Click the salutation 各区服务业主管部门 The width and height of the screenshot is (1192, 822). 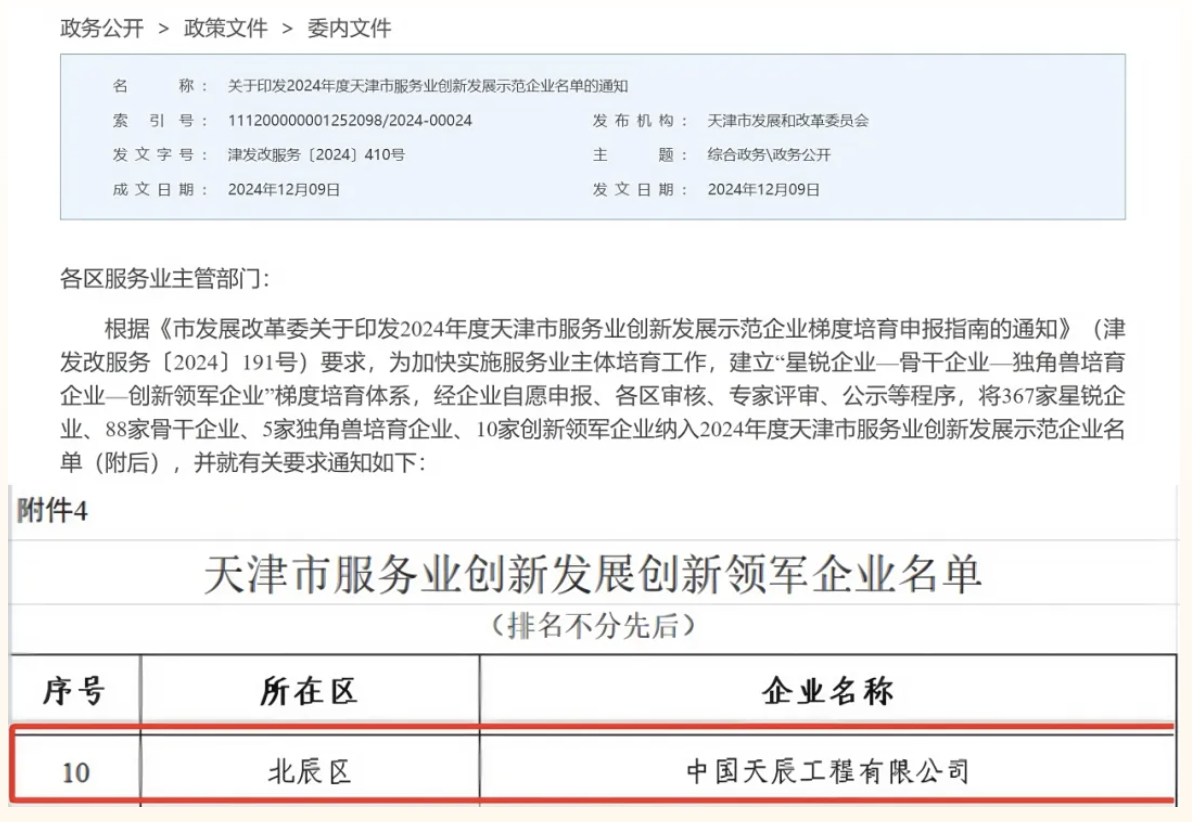164,279
